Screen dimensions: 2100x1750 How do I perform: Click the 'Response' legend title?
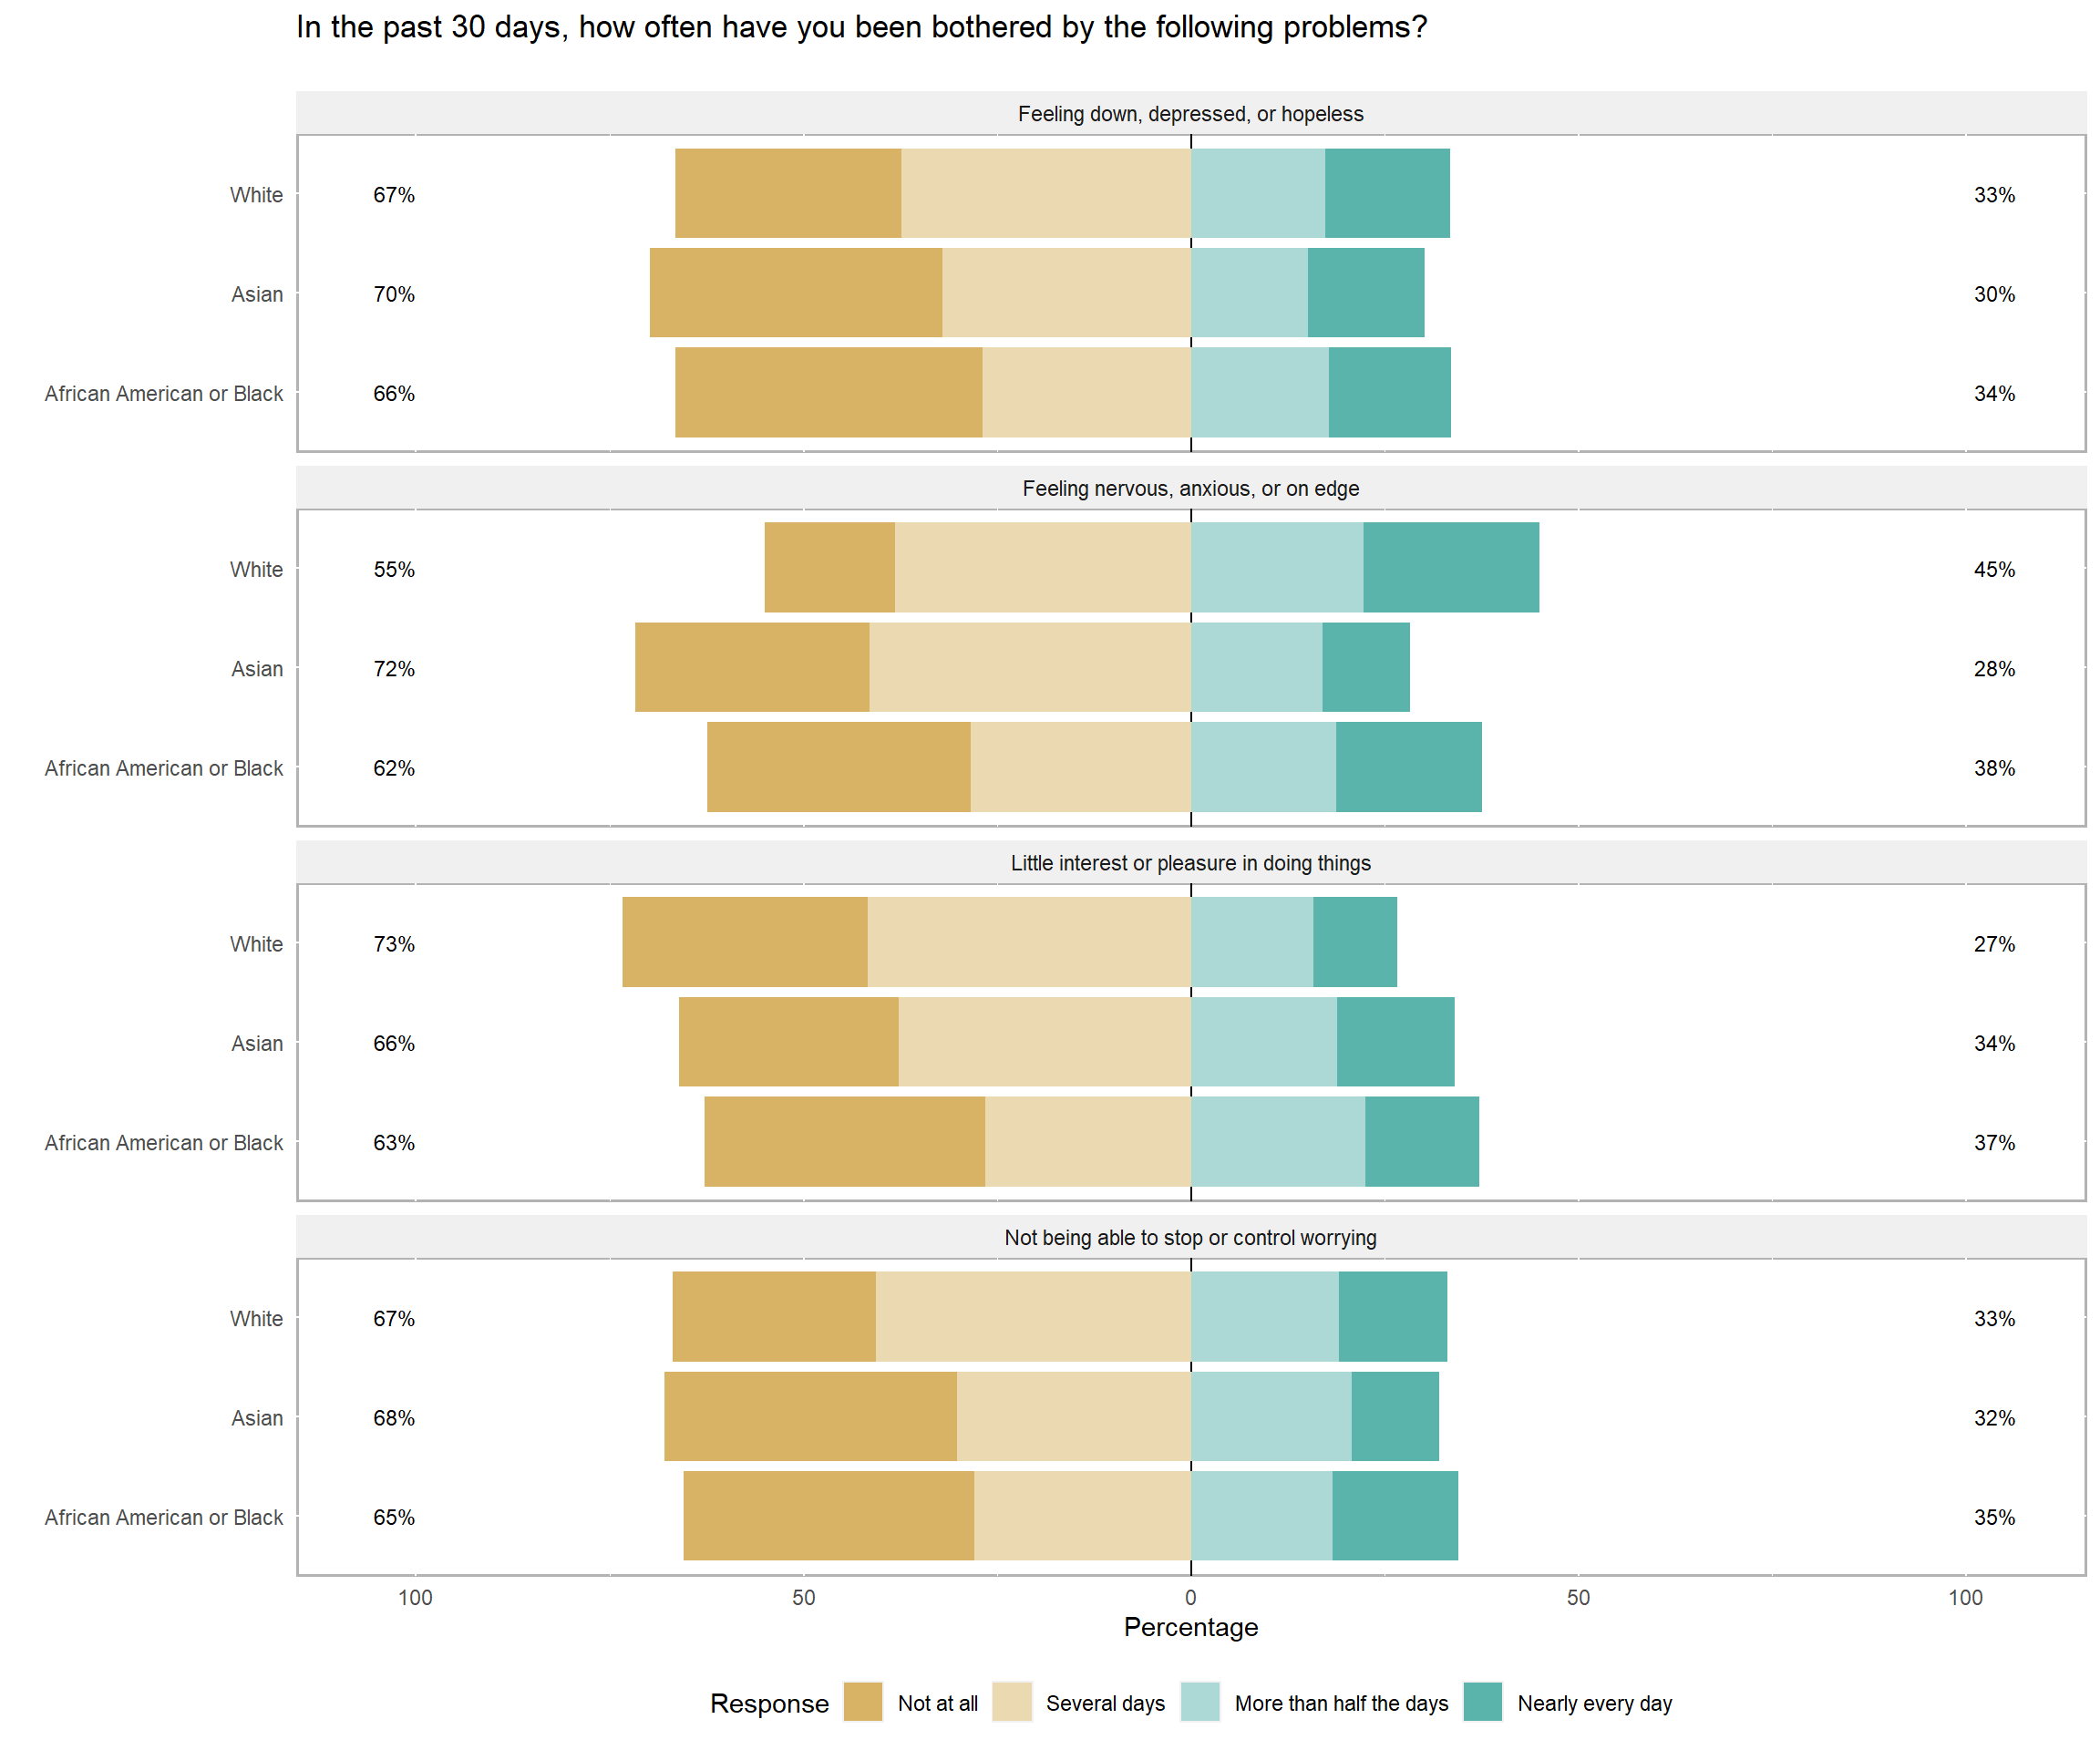pos(769,1703)
